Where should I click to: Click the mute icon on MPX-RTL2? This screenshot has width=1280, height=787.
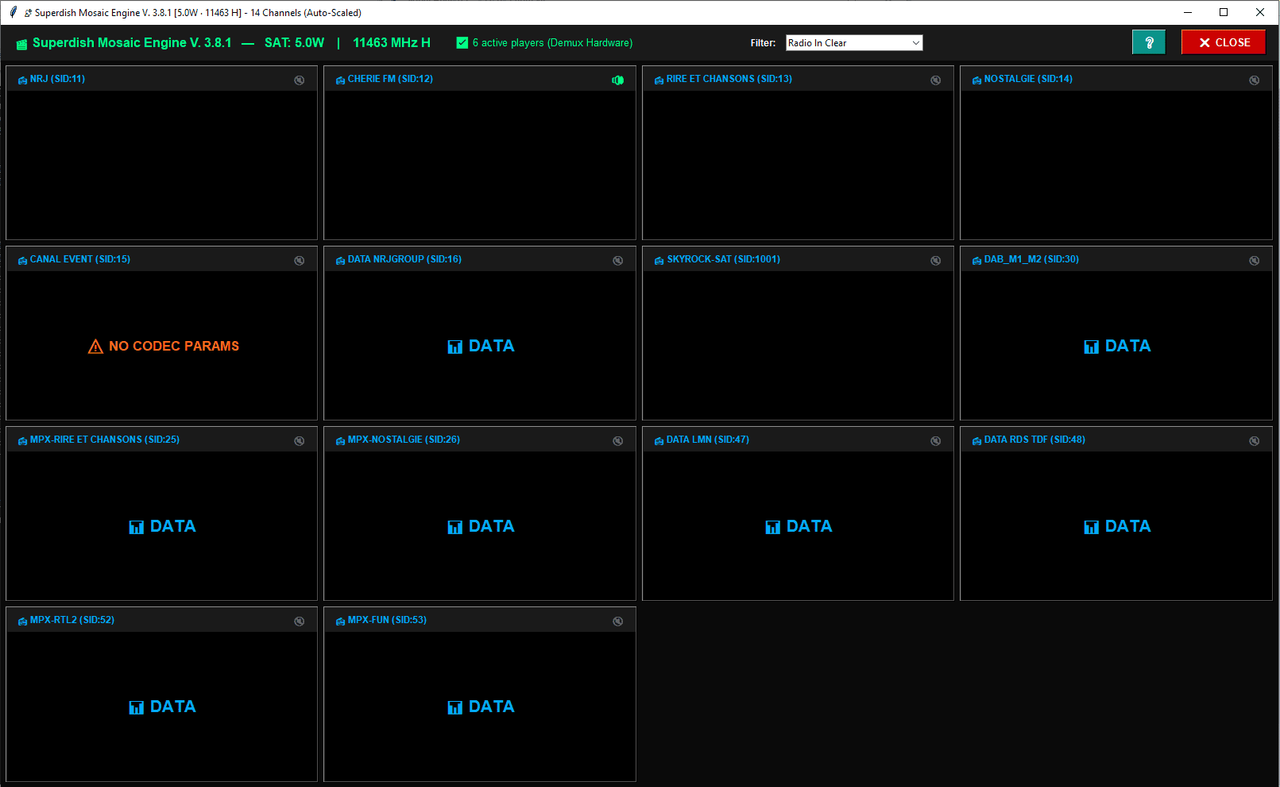tap(299, 621)
